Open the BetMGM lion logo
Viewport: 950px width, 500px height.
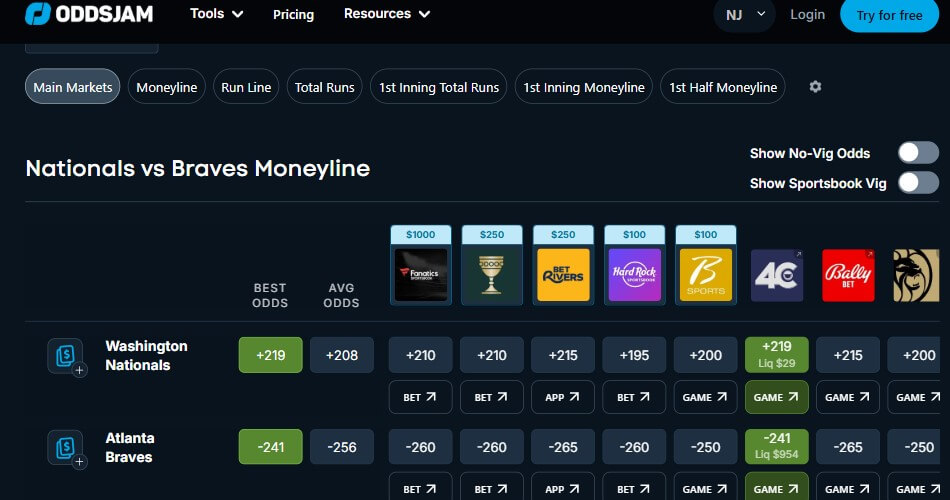pos(916,275)
